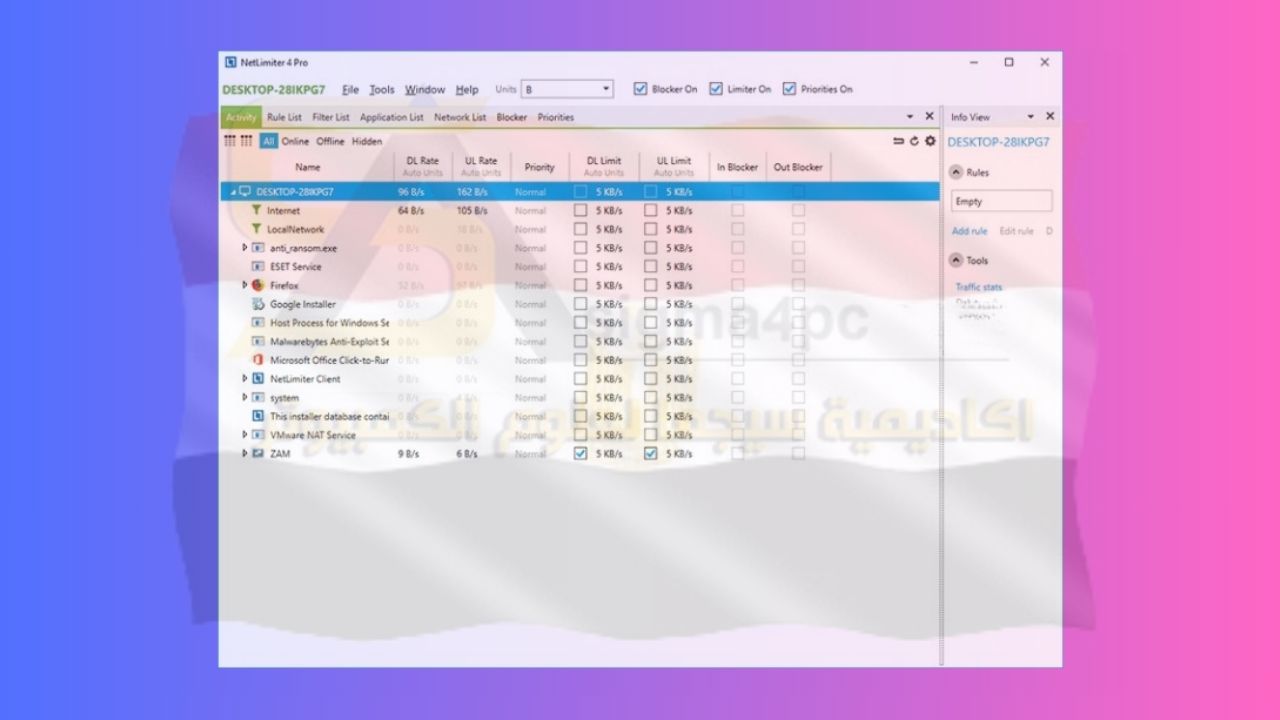Open the File menu
The image size is (1280, 720).
tap(350, 89)
